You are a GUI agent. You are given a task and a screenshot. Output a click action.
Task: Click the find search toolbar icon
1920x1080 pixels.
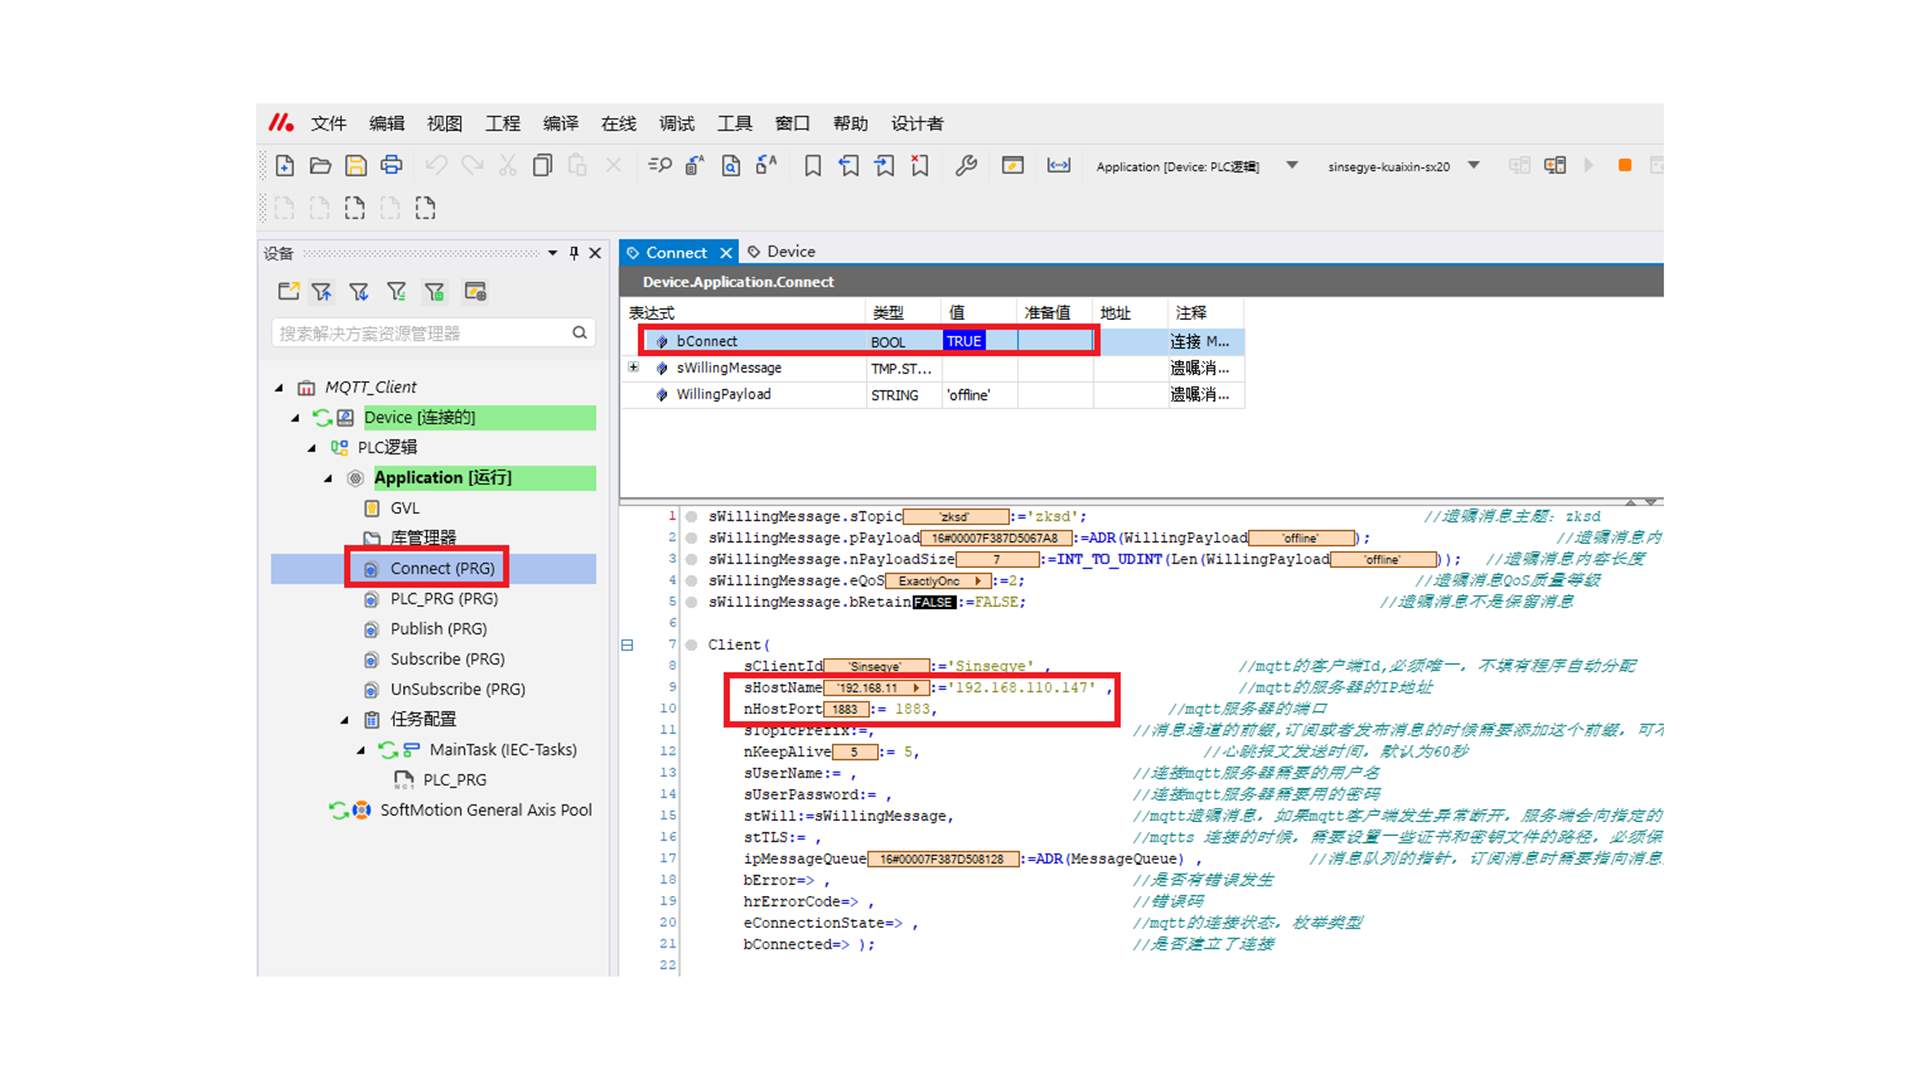coord(659,166)
